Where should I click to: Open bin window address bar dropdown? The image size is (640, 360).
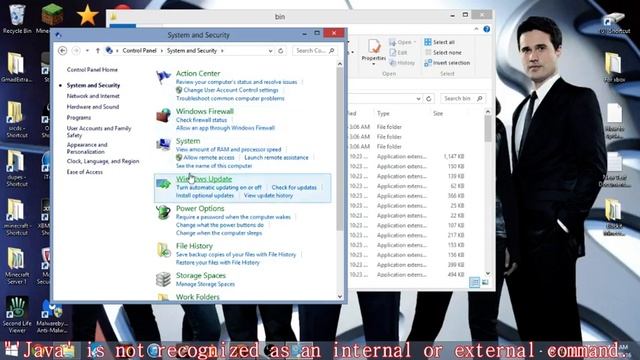[x=418, y=98]
